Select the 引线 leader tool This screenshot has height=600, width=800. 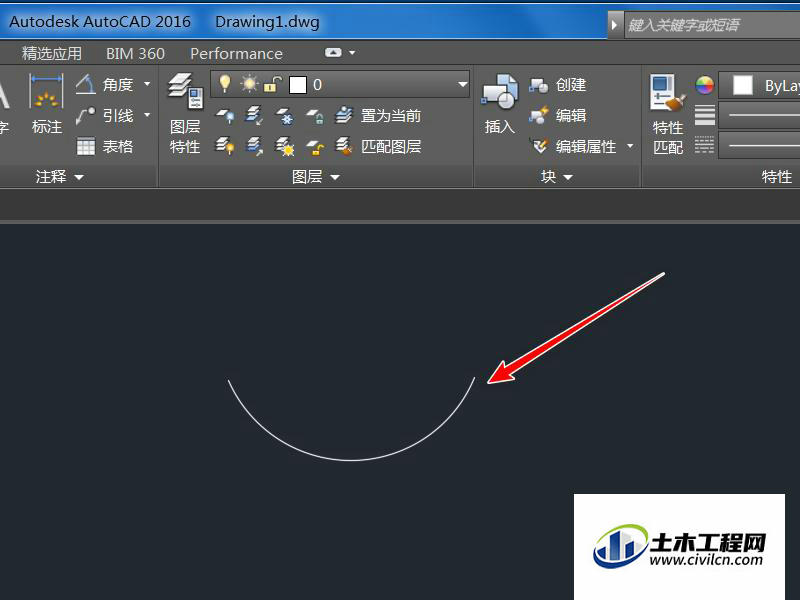[x=105, y=116]
